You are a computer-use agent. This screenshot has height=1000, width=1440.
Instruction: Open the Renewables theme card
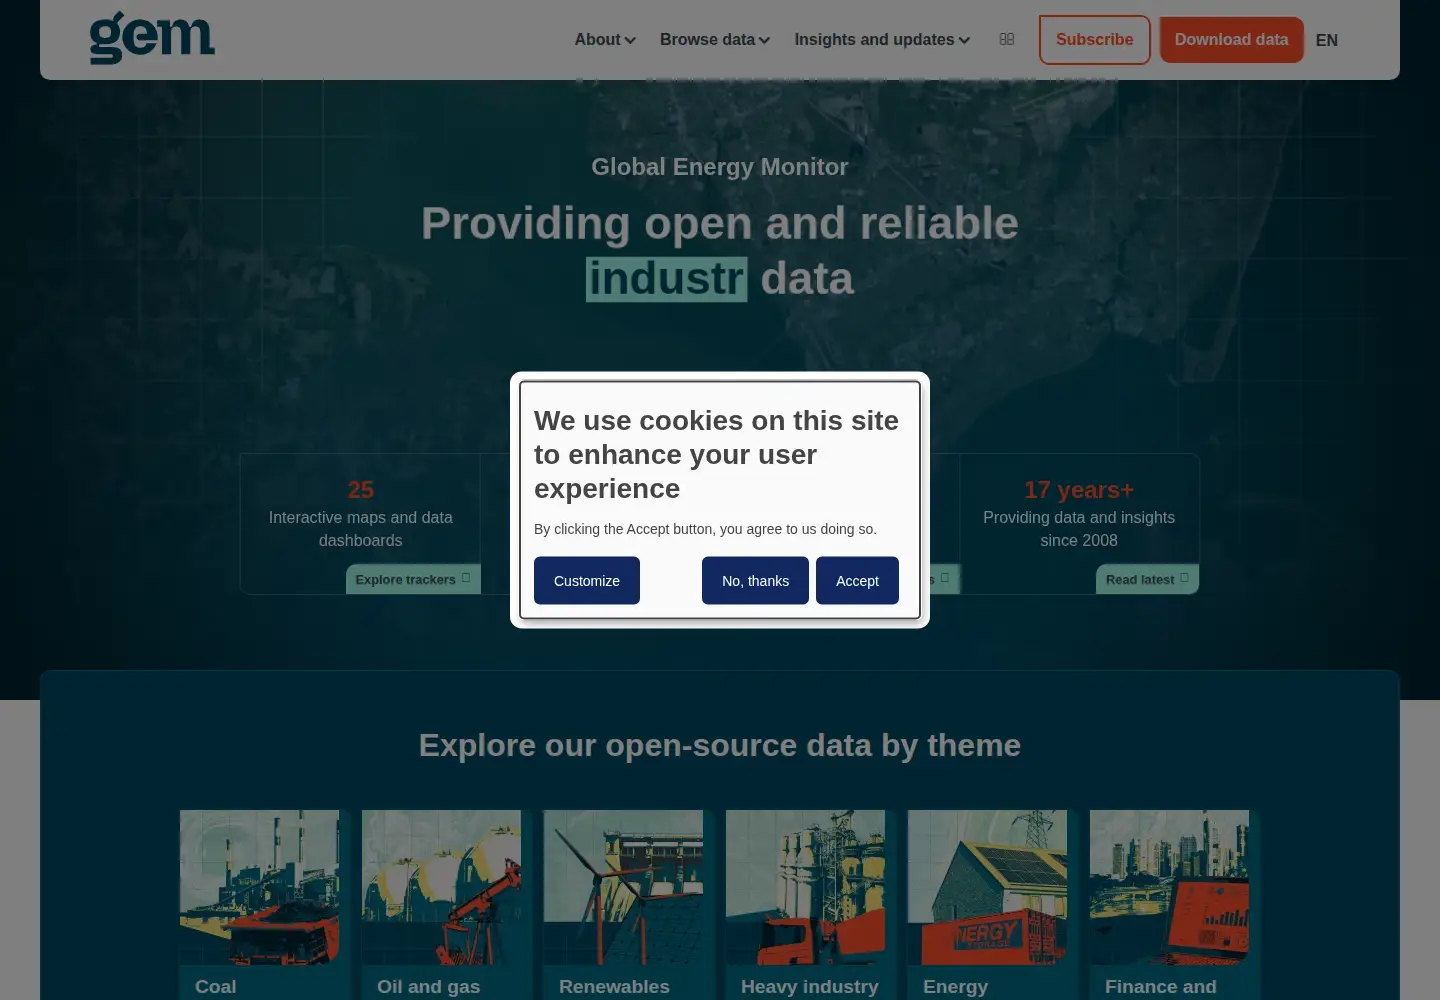pyautogui.click(x=623, y=904)
